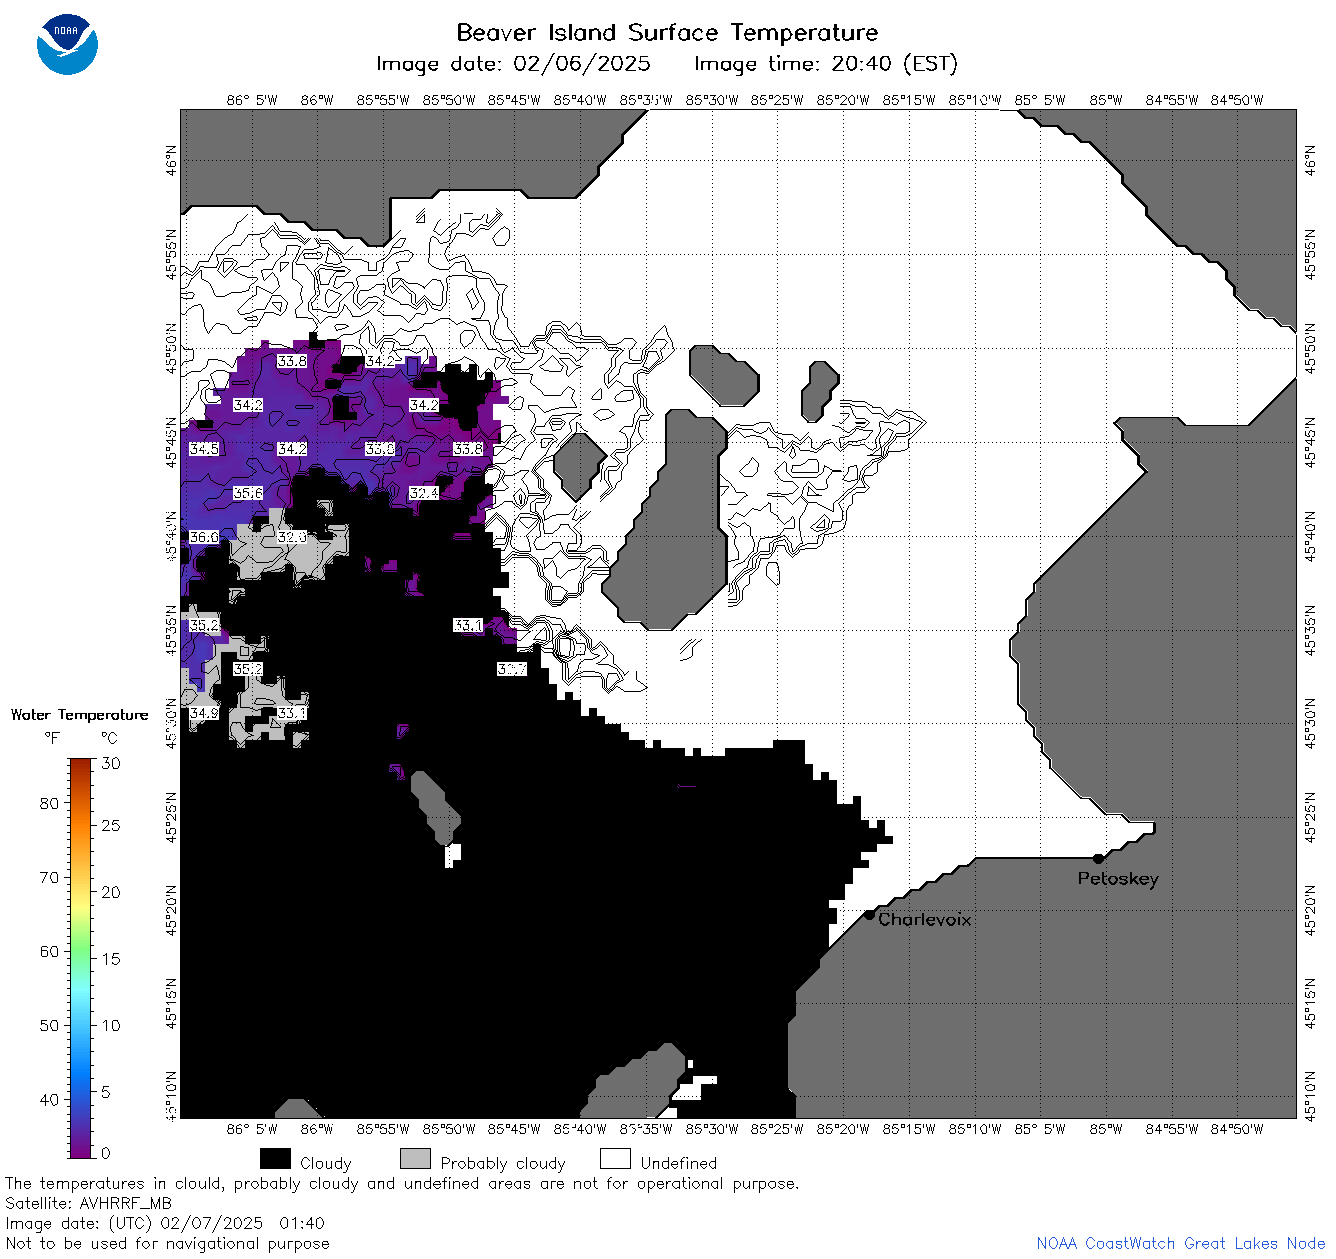
Task: Click the 'Undefined' legend label text
Action: point(679,1163)
